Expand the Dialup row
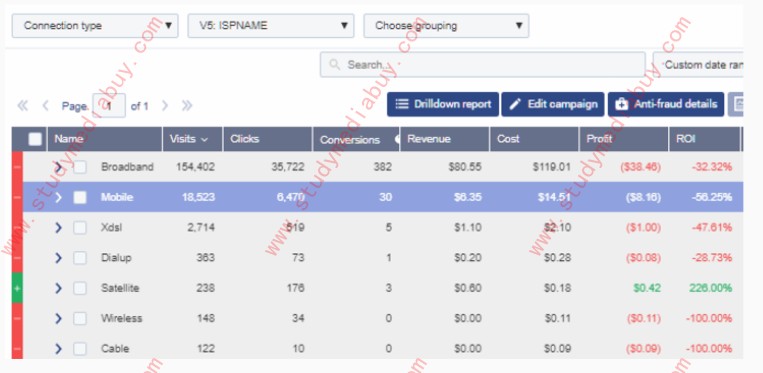Viewport: 763px width, 373px height. pos(58,258)
